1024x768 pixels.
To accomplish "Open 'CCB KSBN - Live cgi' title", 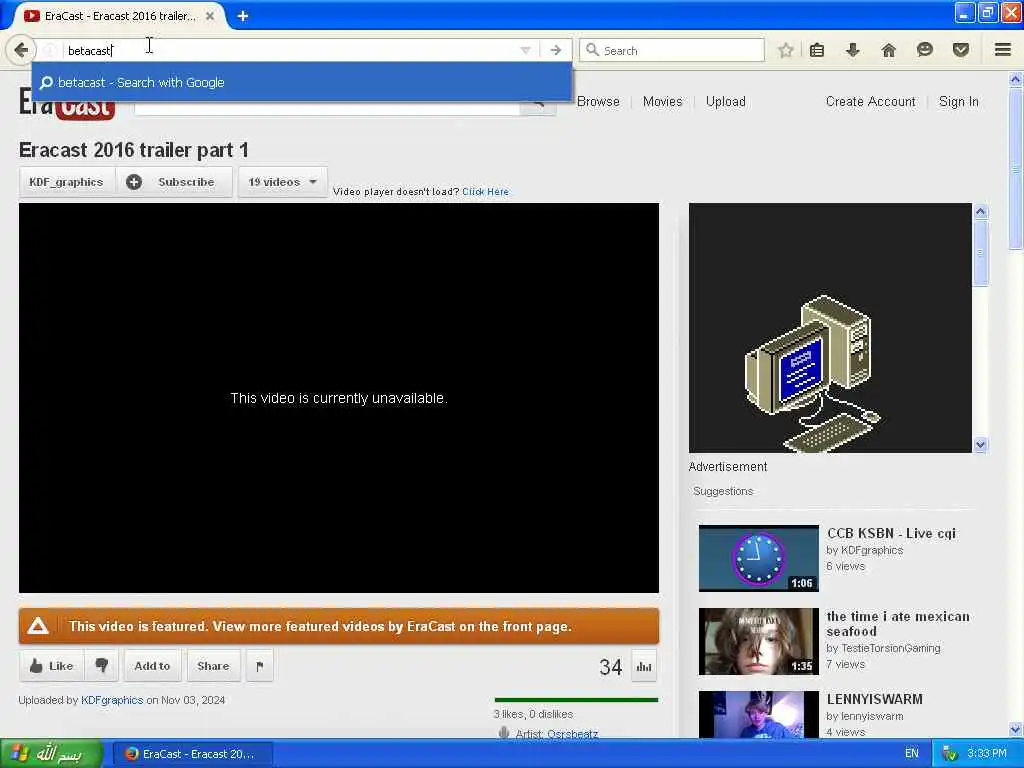I will pyautogui.click(x=891, y=533).
